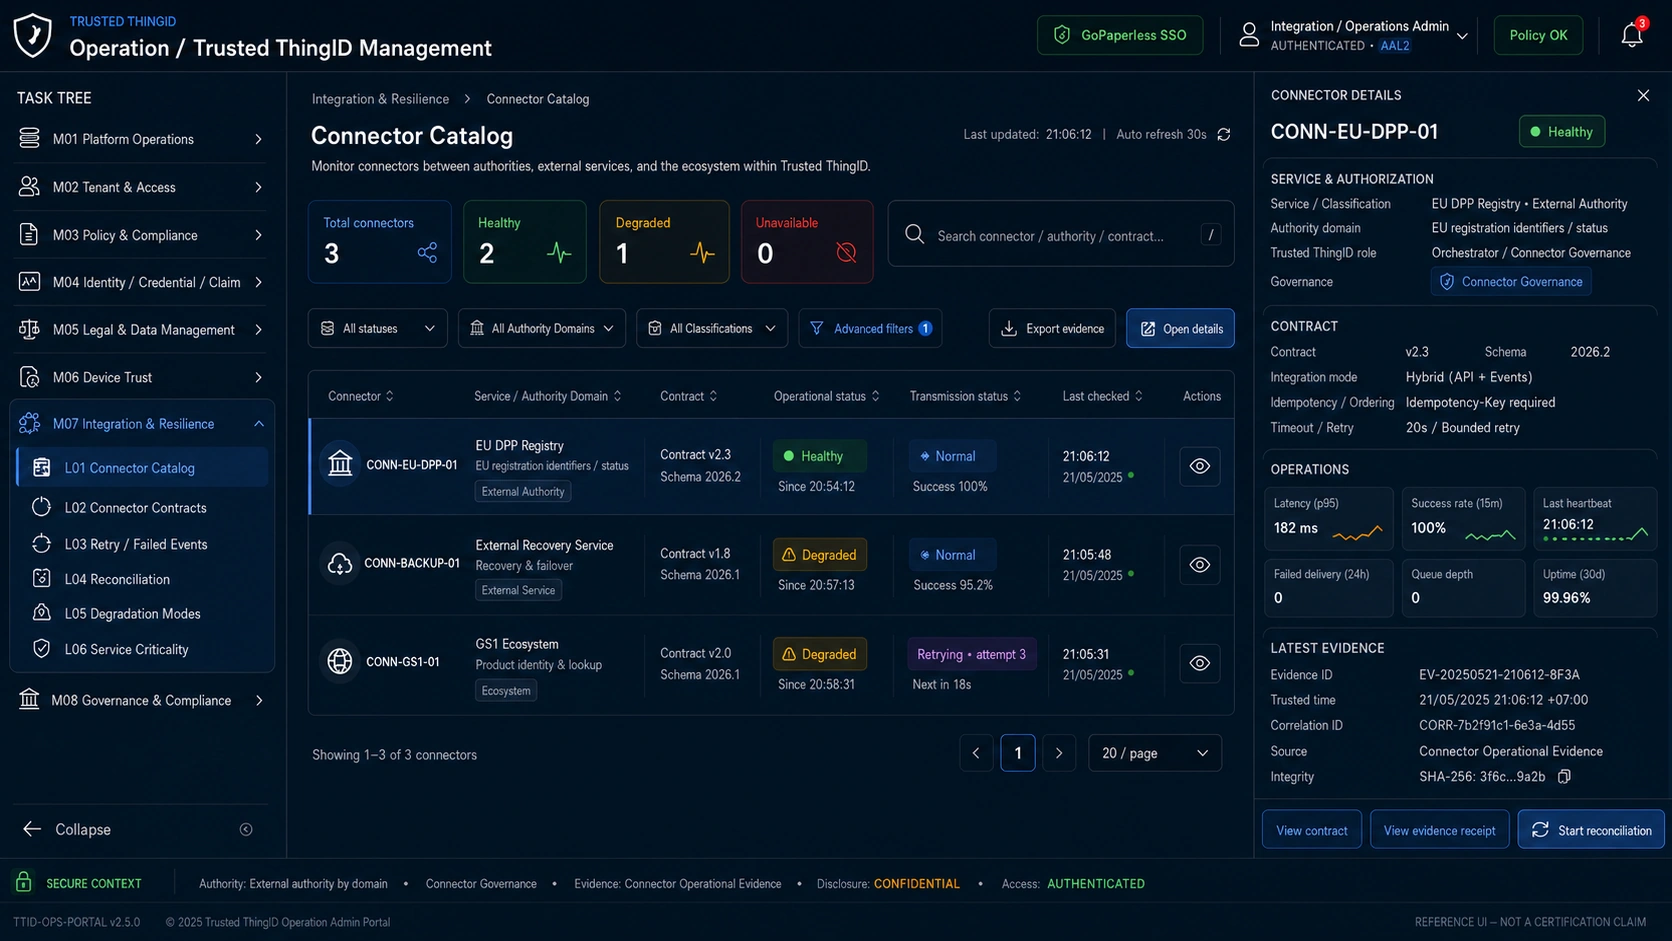The height and width of the screenshot is (941, 1672).
Task: Click the share icon in Total connectors card
Action: coord(427,253)
